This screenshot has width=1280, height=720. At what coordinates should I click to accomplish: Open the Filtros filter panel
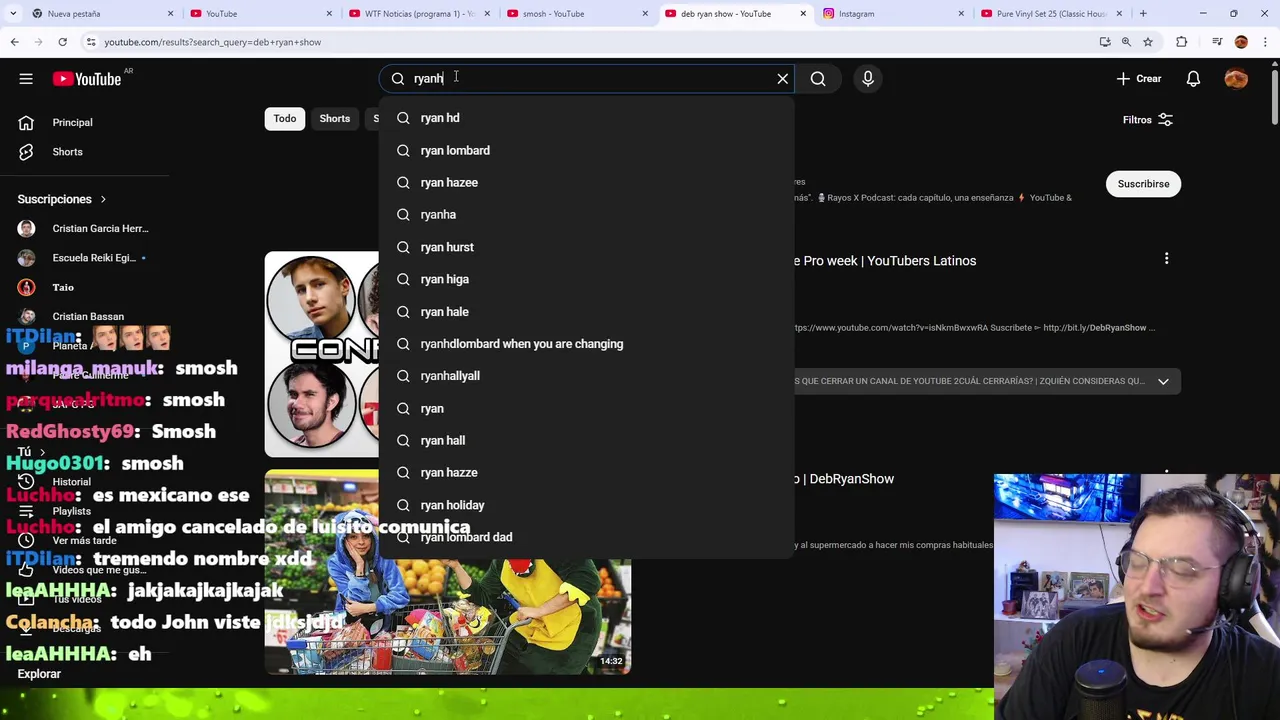1148,120
